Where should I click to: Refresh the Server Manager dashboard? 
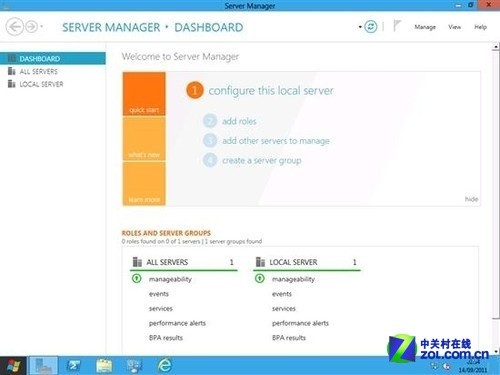pos(371,27)
